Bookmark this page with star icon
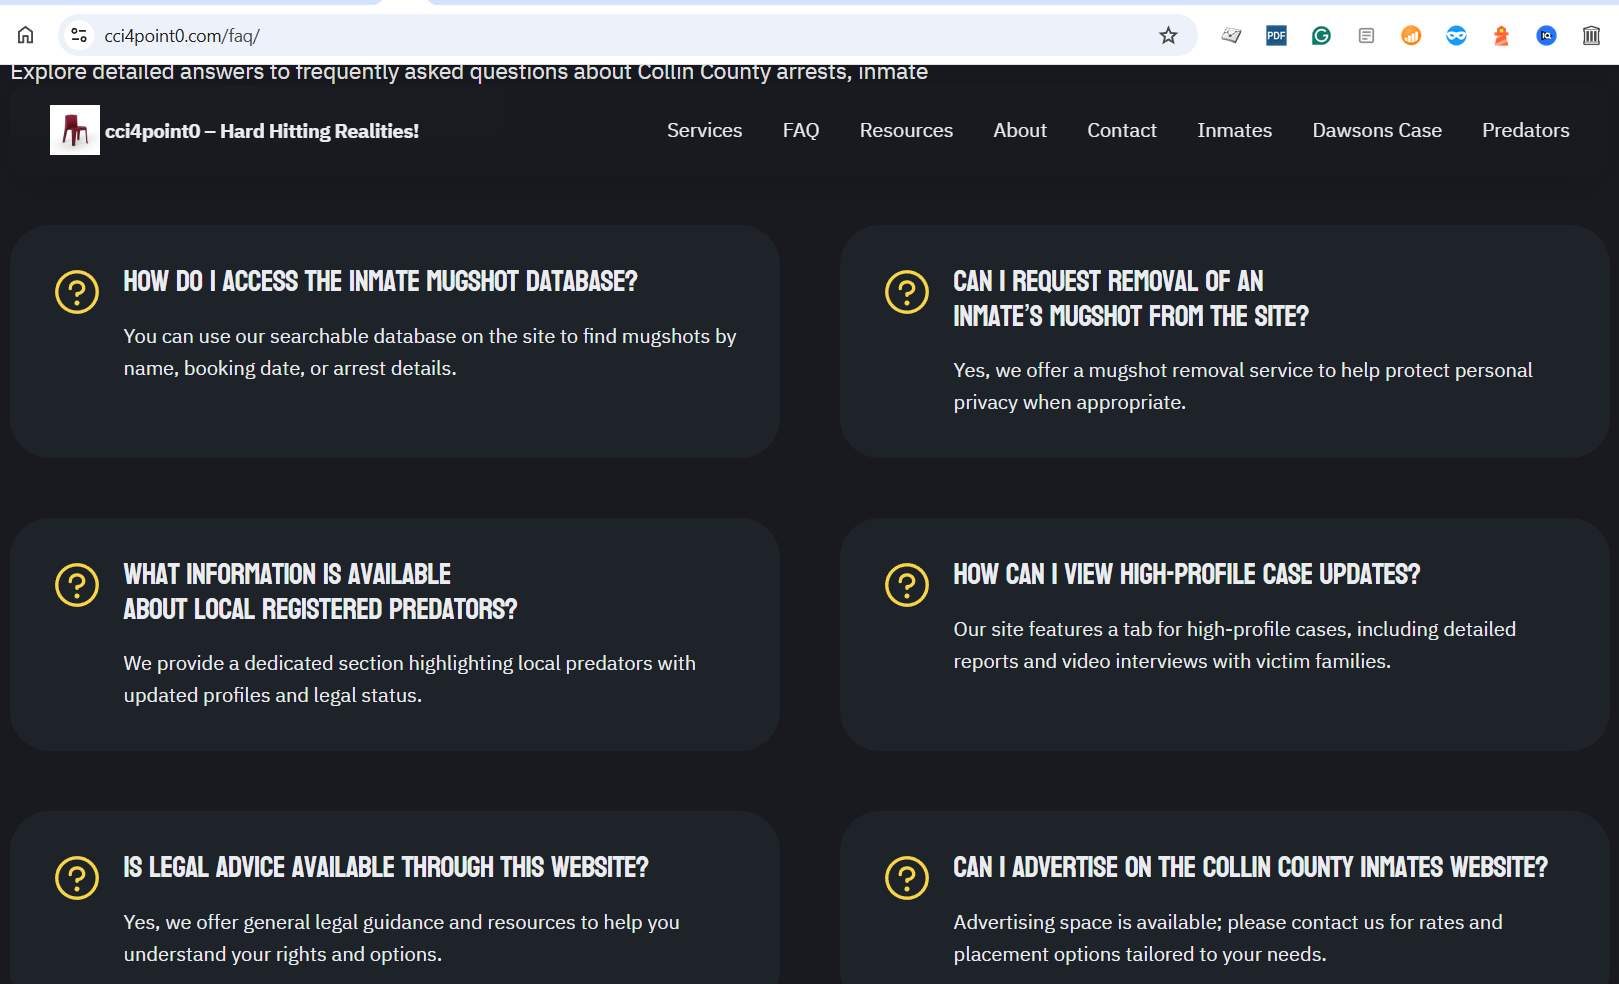 1168,36
